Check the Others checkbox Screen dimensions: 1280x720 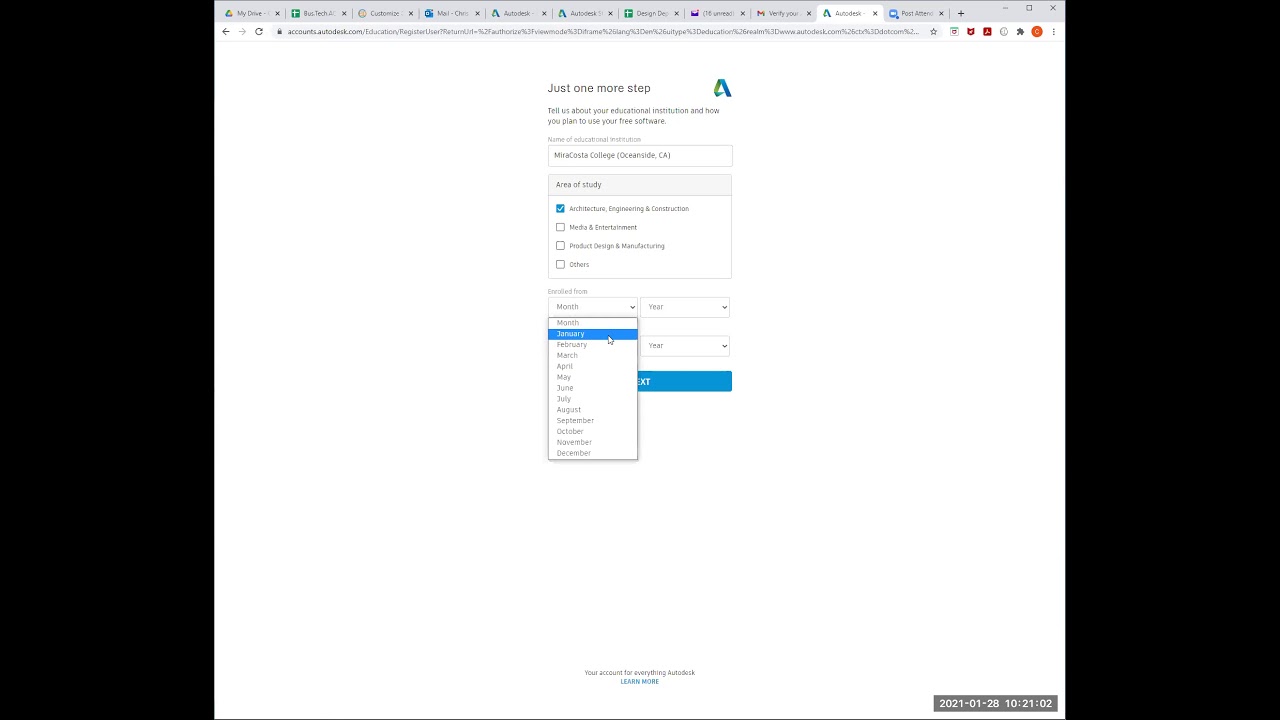[x=560, y=264]
